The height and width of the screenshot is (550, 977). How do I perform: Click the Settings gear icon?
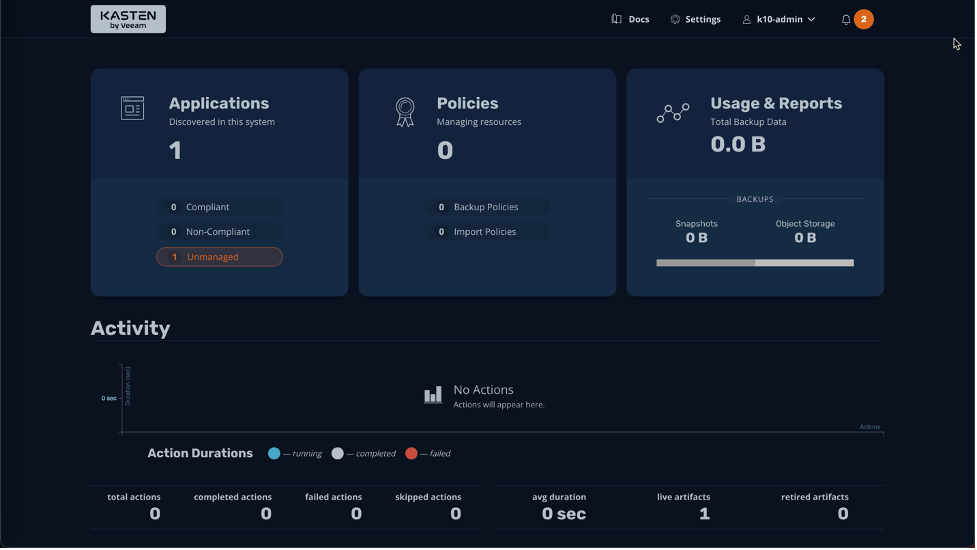[x=675, y=19]
